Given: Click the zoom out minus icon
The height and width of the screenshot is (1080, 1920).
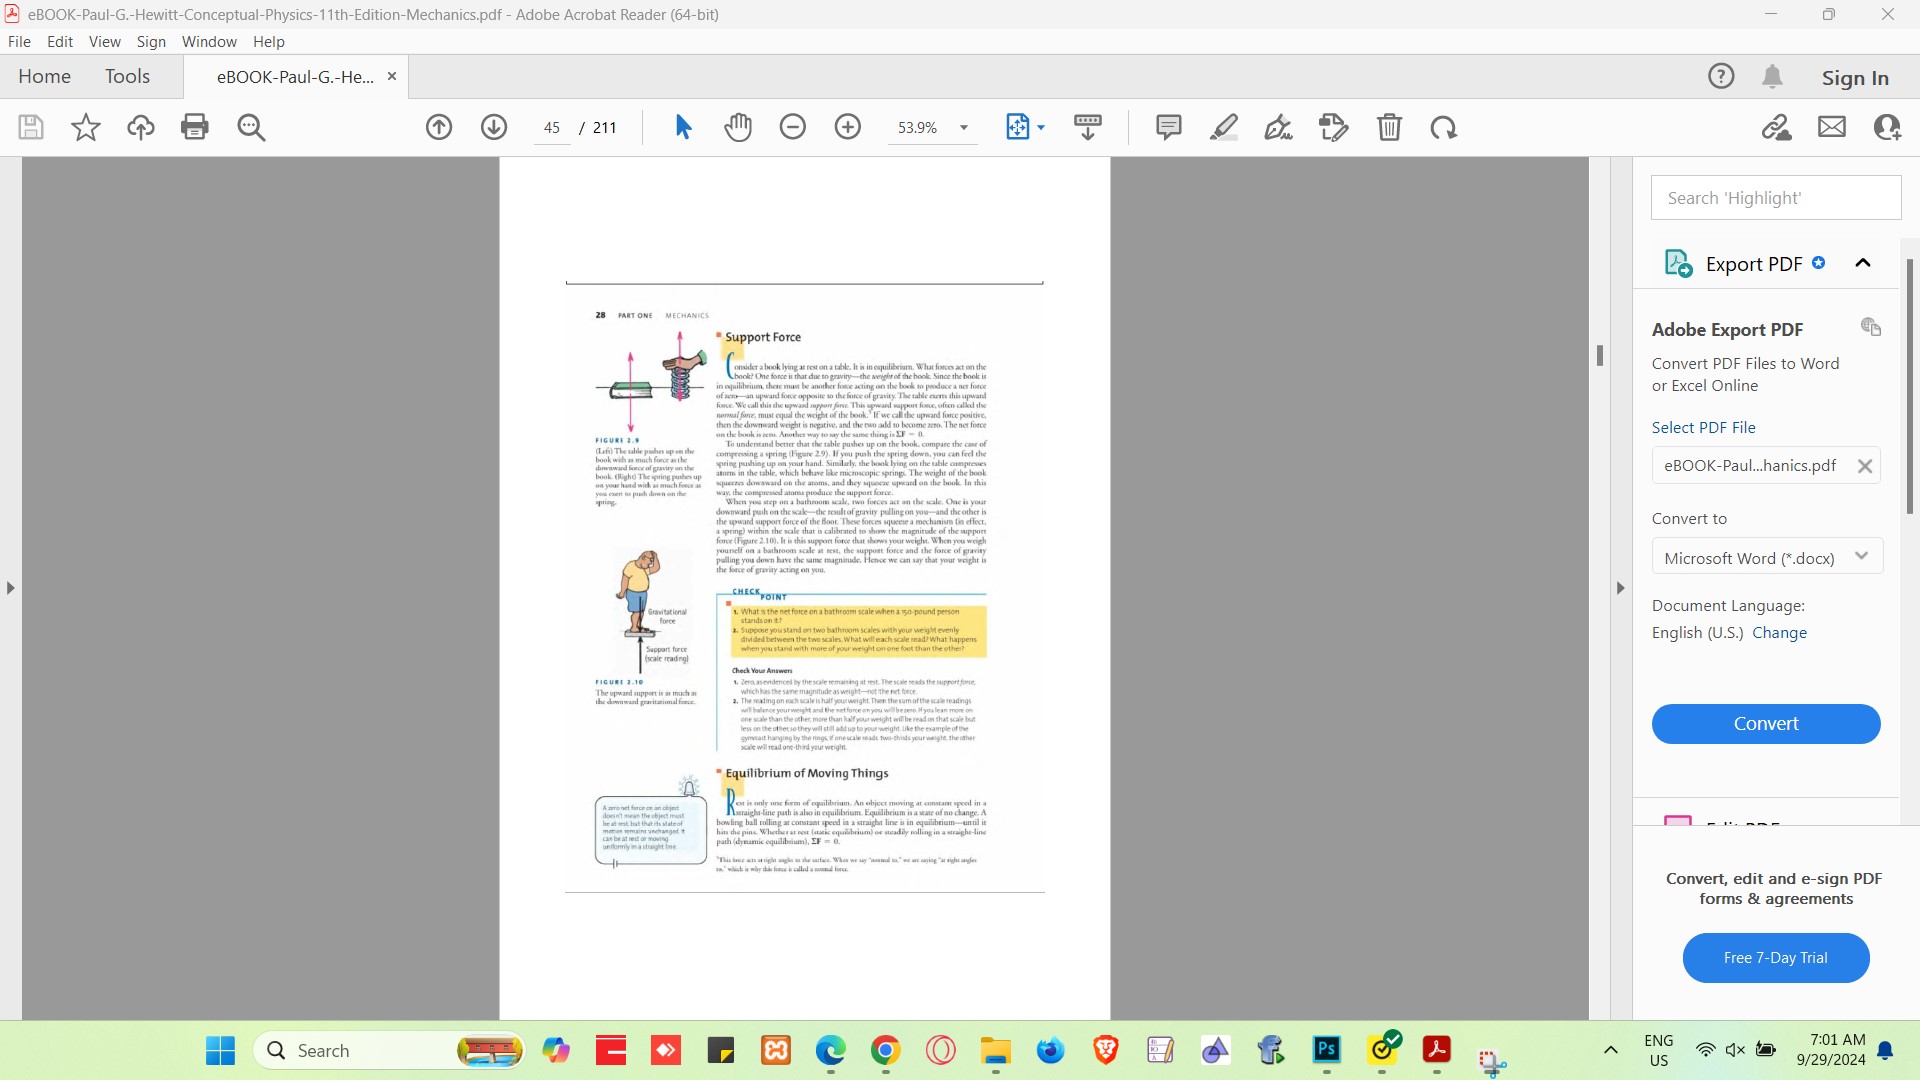Looking at the screenshot, I should [x=793, y=127].
